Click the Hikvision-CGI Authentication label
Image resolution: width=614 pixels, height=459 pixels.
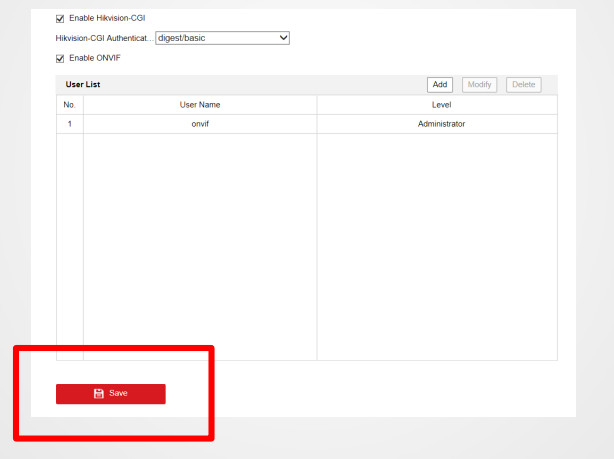(104, 38)
